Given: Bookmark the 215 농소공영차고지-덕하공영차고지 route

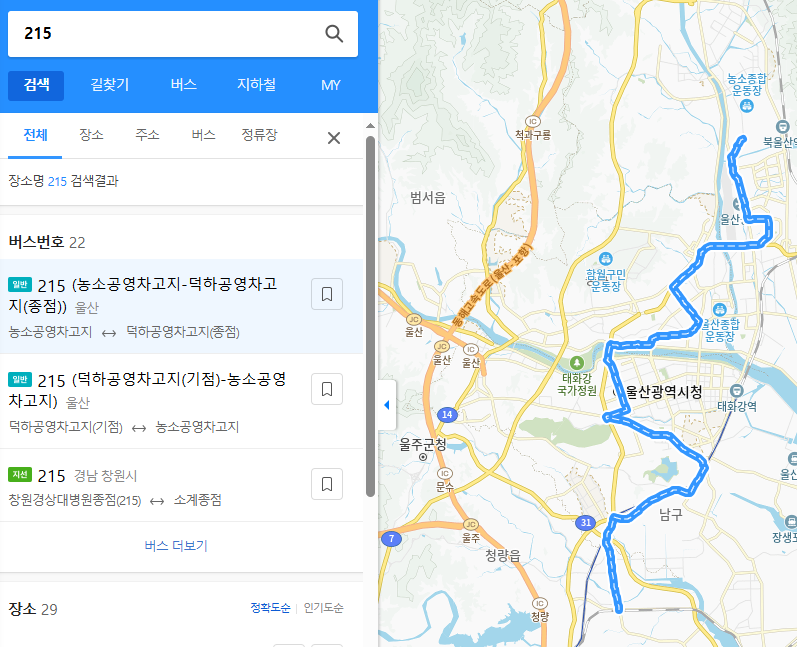Looking at the screenshot, I should click(327, 294).
